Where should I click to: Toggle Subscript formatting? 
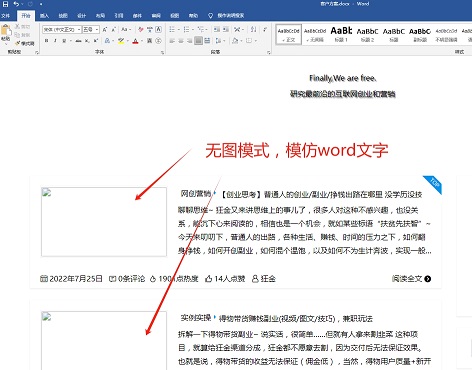[x=87, y=41]
